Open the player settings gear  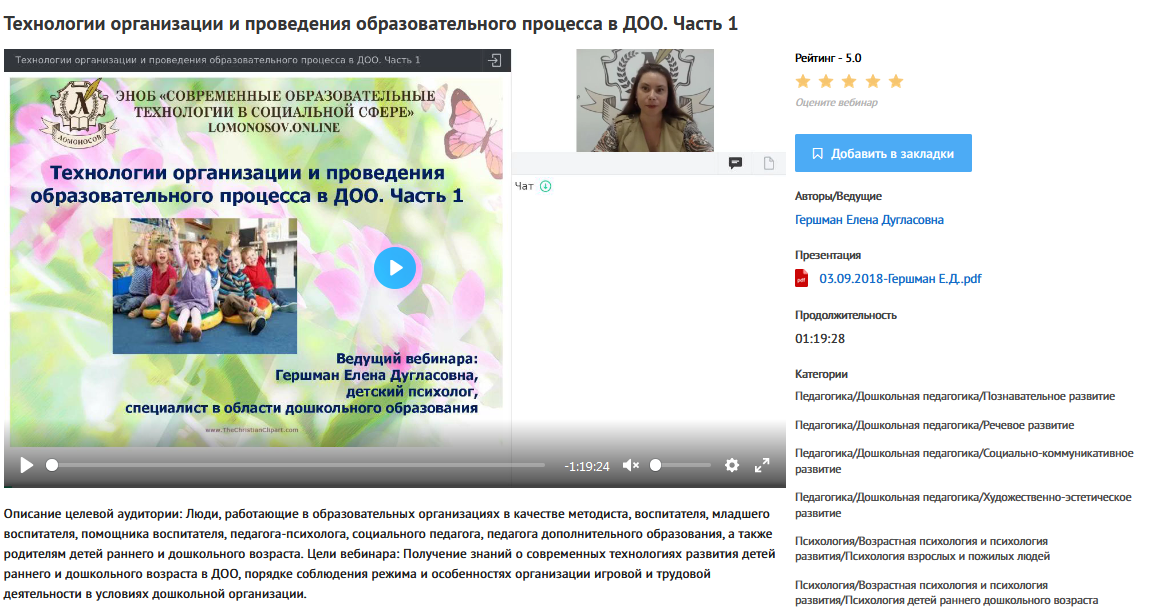732,465
